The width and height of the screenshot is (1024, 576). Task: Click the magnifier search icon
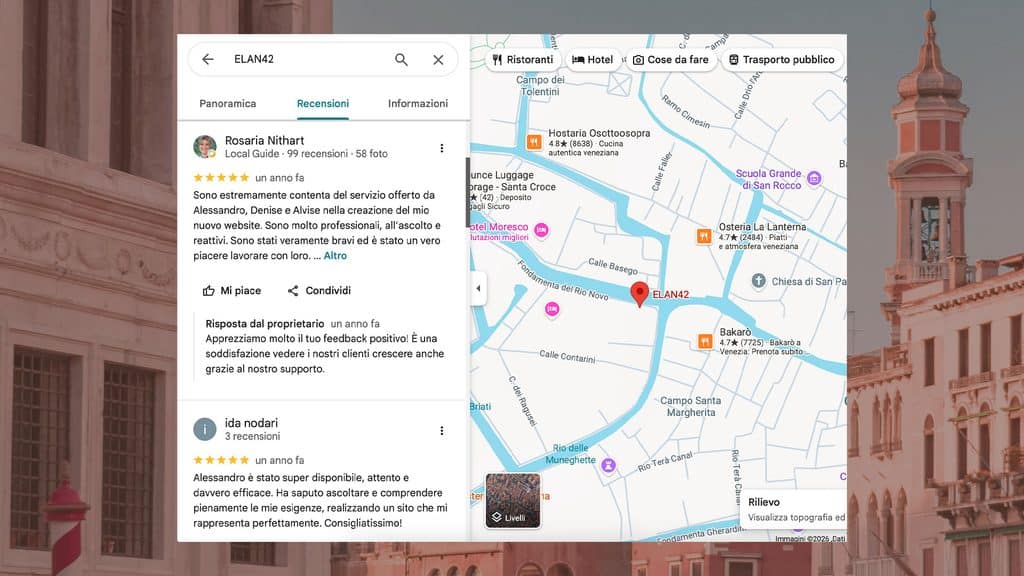coord(401,59)
